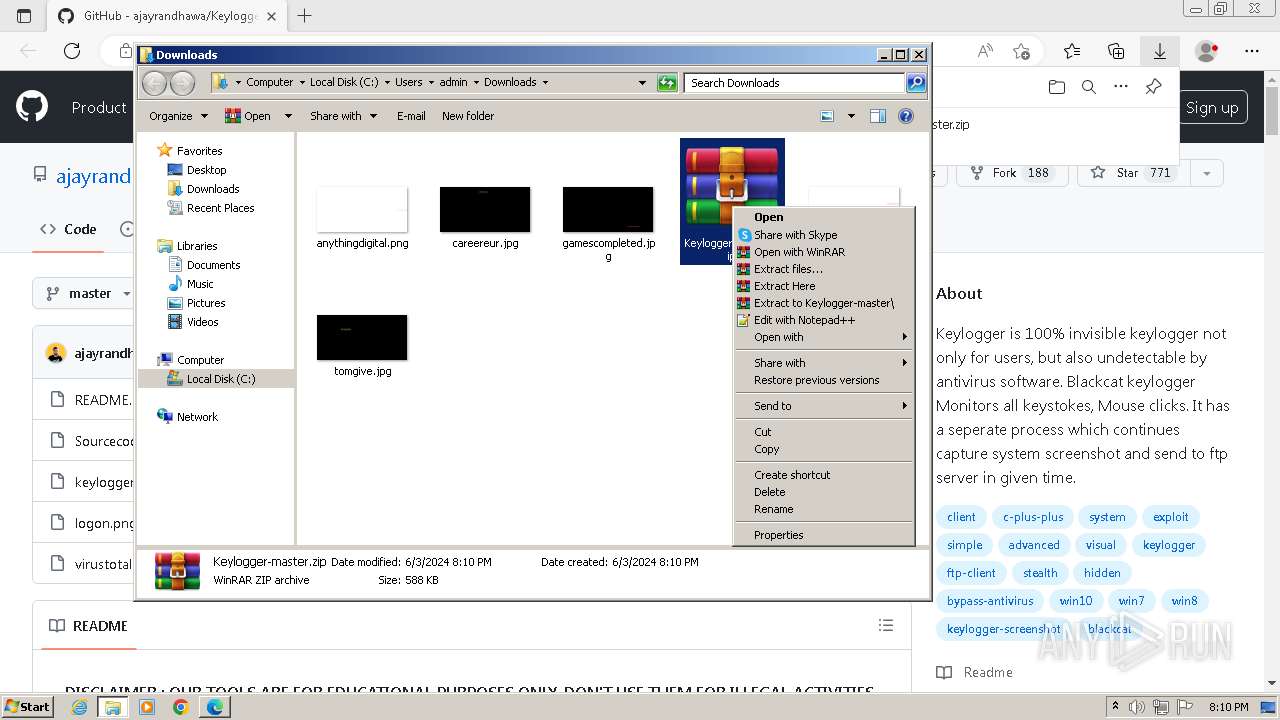Open Edge tab actions menu icon
The height and width of the screenshot is (720, 1280).
pos(24,16)
